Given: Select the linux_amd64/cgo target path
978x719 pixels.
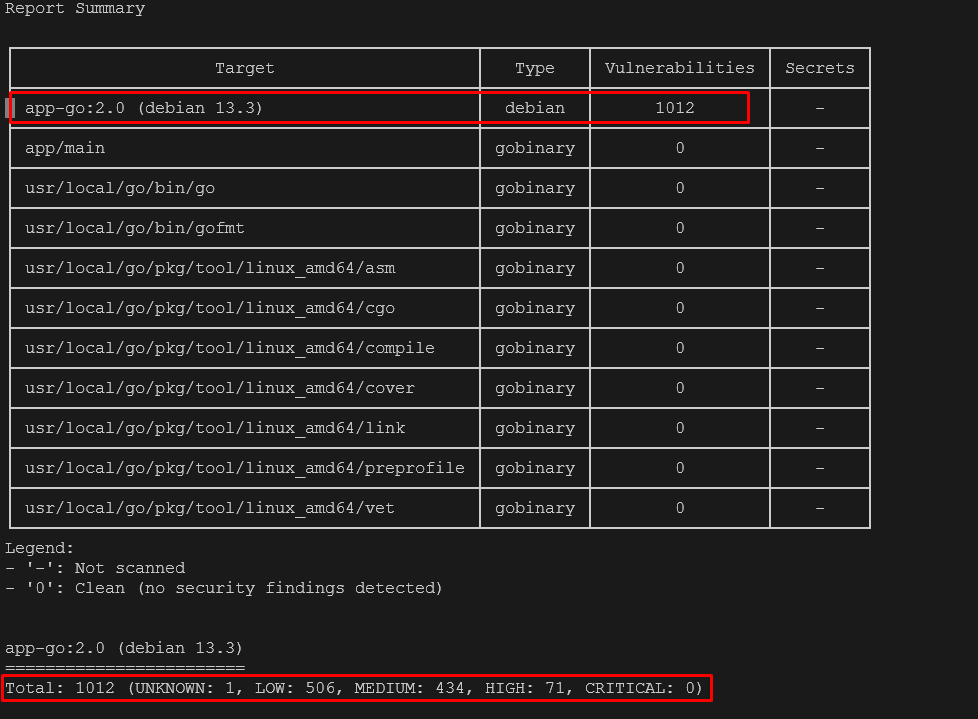Looking at the screenshot, I should click(210, 308).
